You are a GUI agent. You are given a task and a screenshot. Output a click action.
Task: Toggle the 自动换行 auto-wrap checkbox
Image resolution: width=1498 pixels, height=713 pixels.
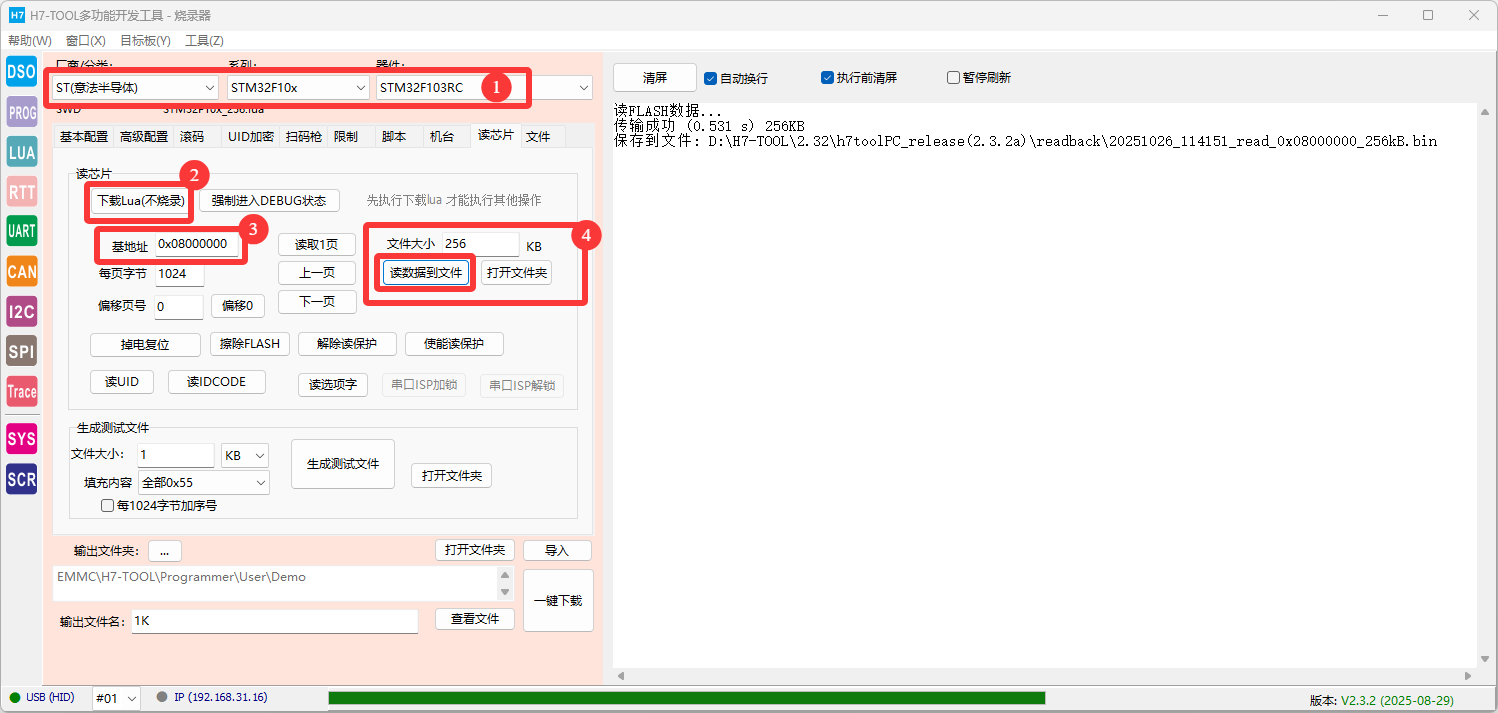(710, 78)
